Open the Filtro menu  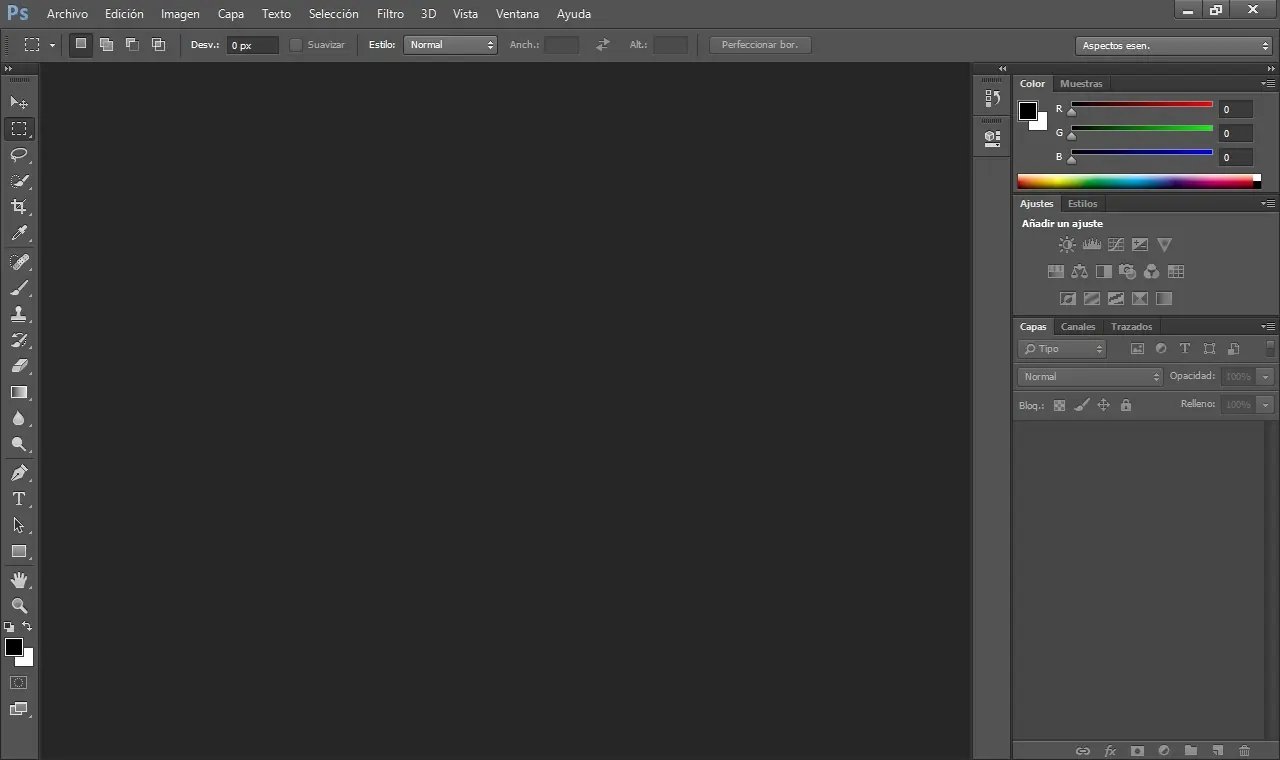[x=390, y=13]
